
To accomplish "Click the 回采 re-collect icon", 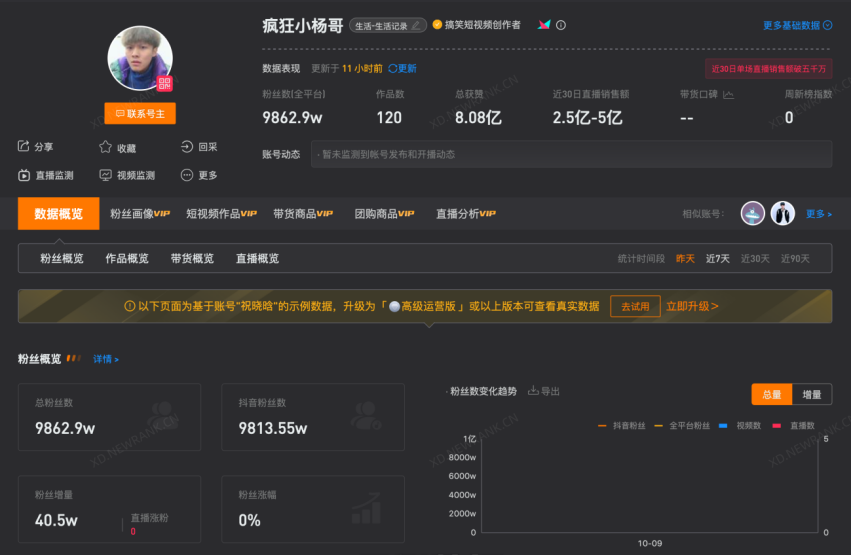I will click(x=187, y=147).
